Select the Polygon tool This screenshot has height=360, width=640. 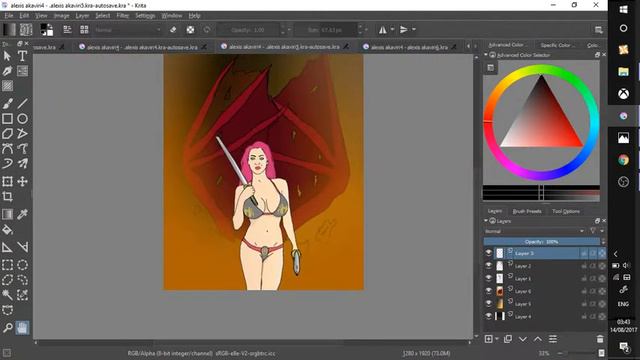(7, 134)
